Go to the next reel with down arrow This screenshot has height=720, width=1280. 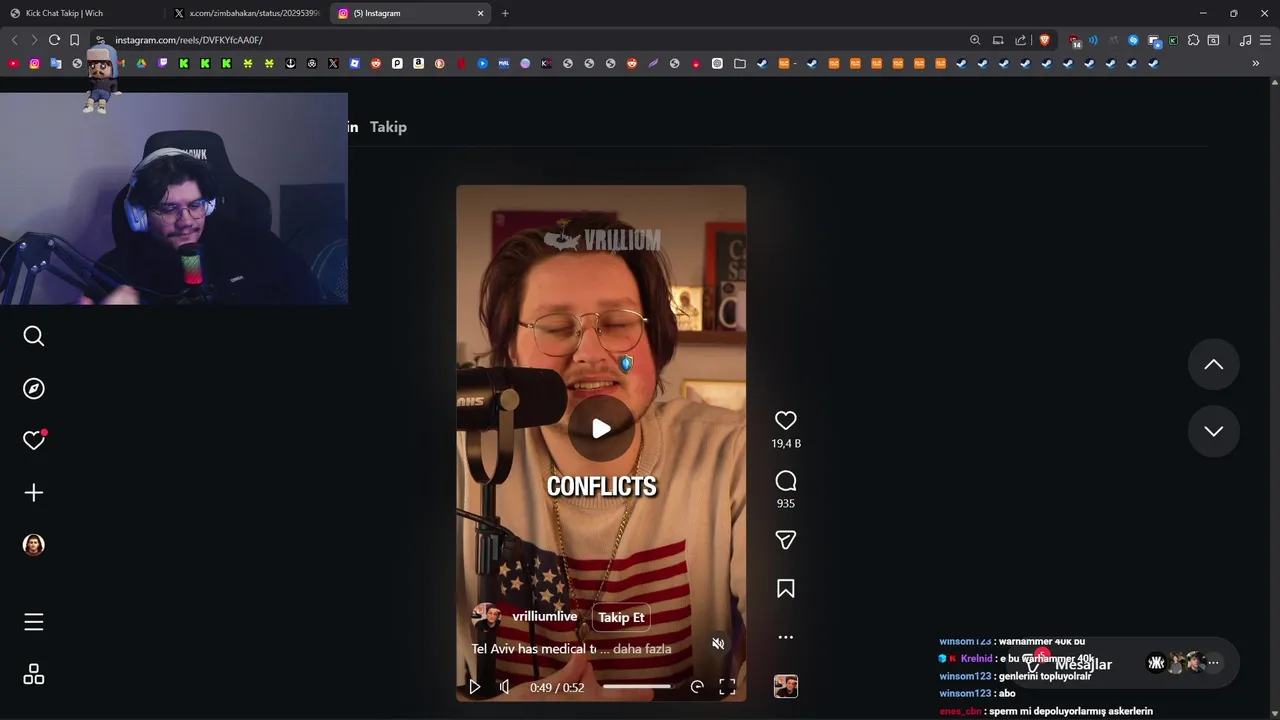[1213, 431]
